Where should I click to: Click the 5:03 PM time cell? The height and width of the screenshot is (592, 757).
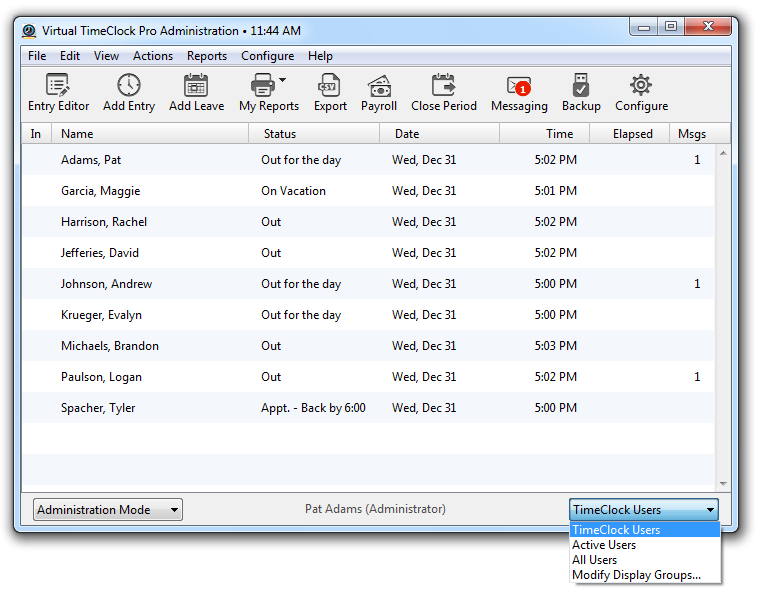click(x=555, y=346)
